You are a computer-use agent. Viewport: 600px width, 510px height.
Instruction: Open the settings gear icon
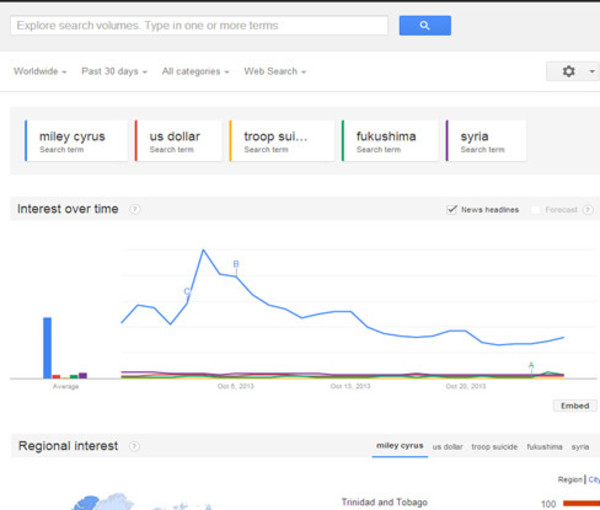tap(569, 71)
